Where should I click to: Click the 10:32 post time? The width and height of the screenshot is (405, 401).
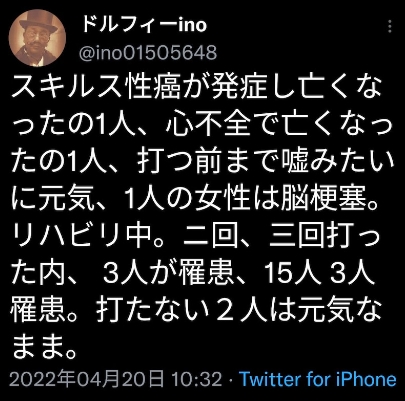click(x=197, y=379)
